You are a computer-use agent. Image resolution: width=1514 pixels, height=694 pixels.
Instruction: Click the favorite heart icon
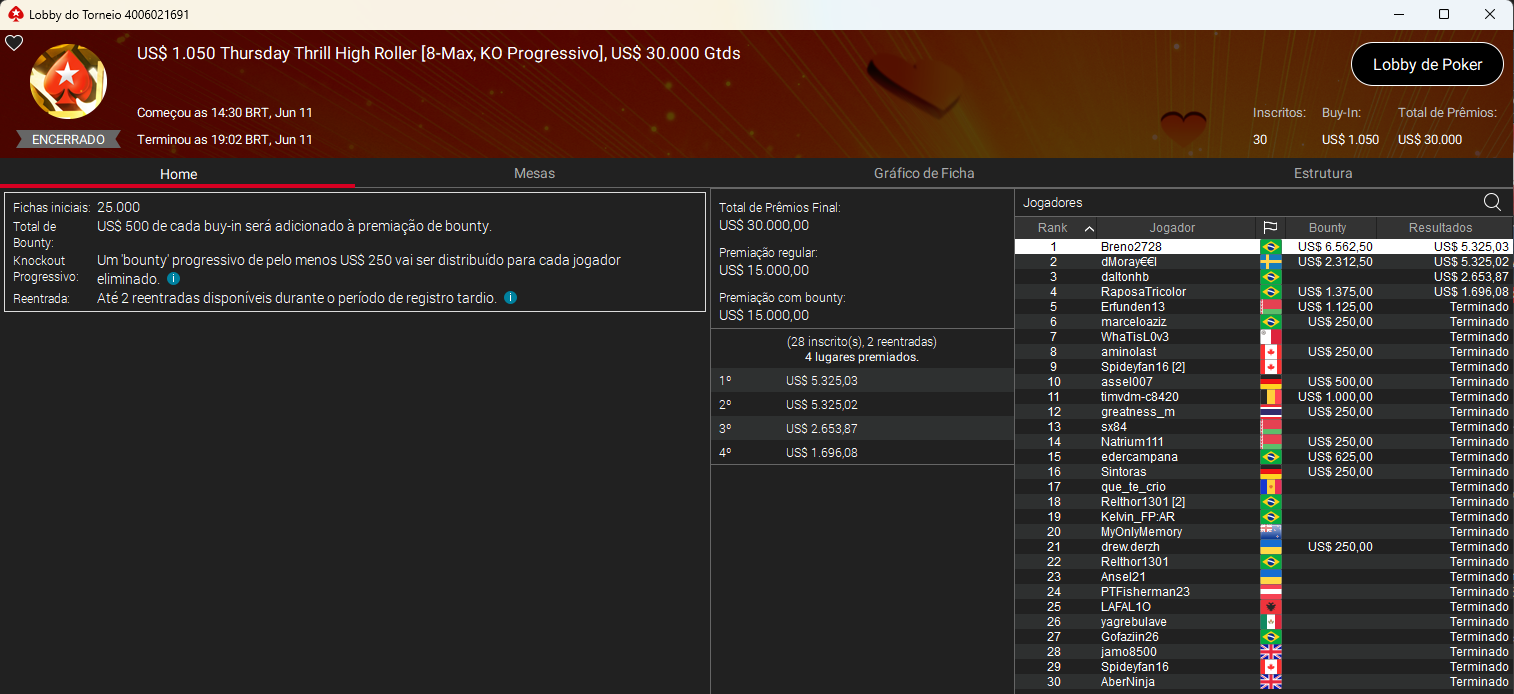click(14, 43)
